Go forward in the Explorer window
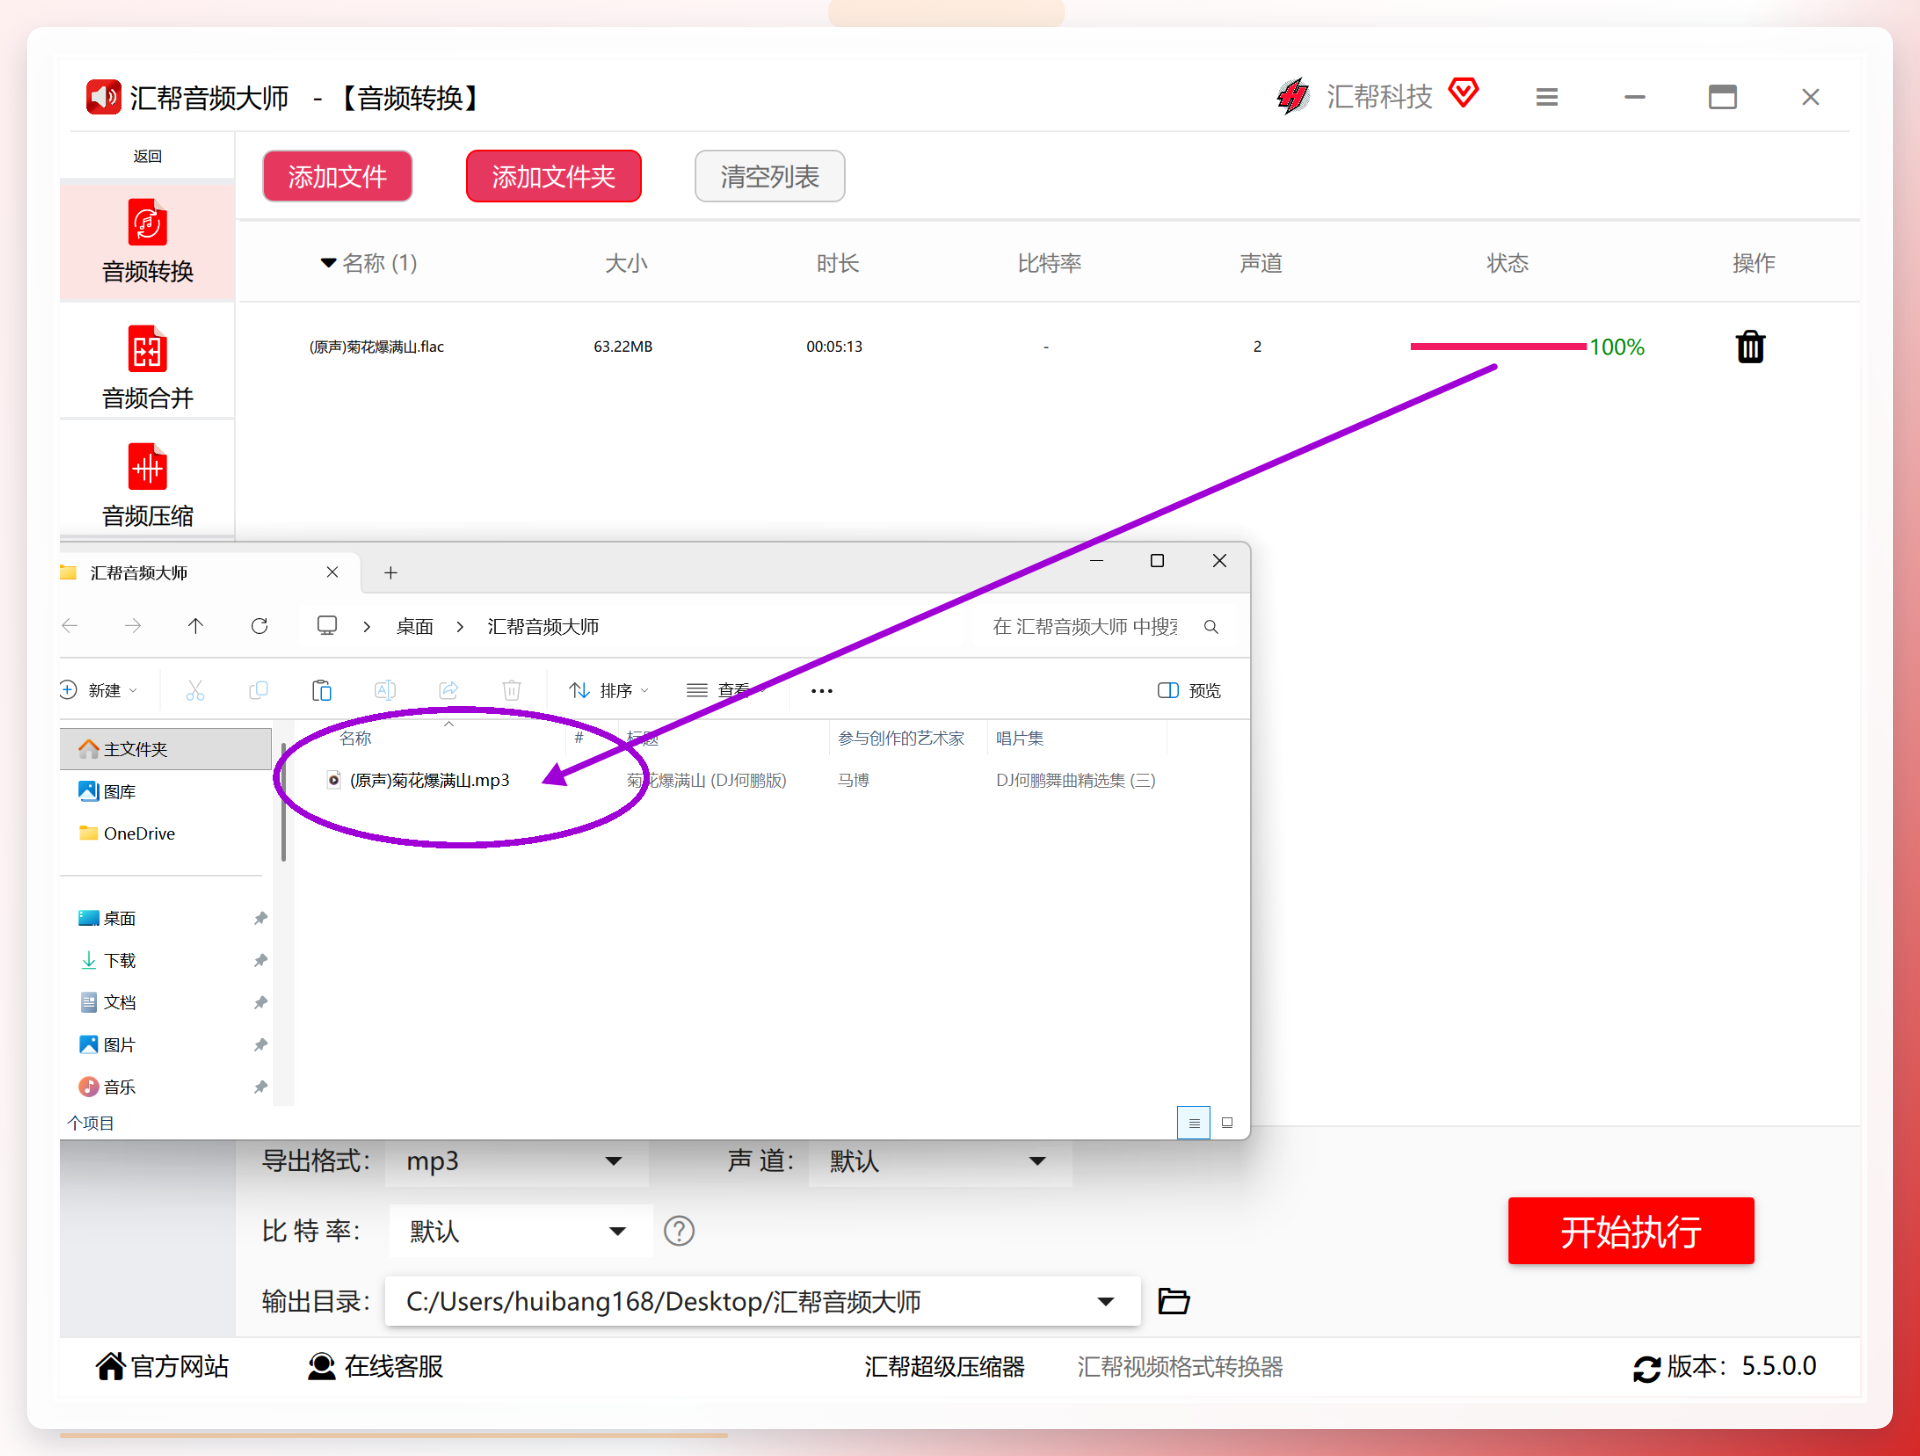Screen dimensions: 1920x1456 133,626
